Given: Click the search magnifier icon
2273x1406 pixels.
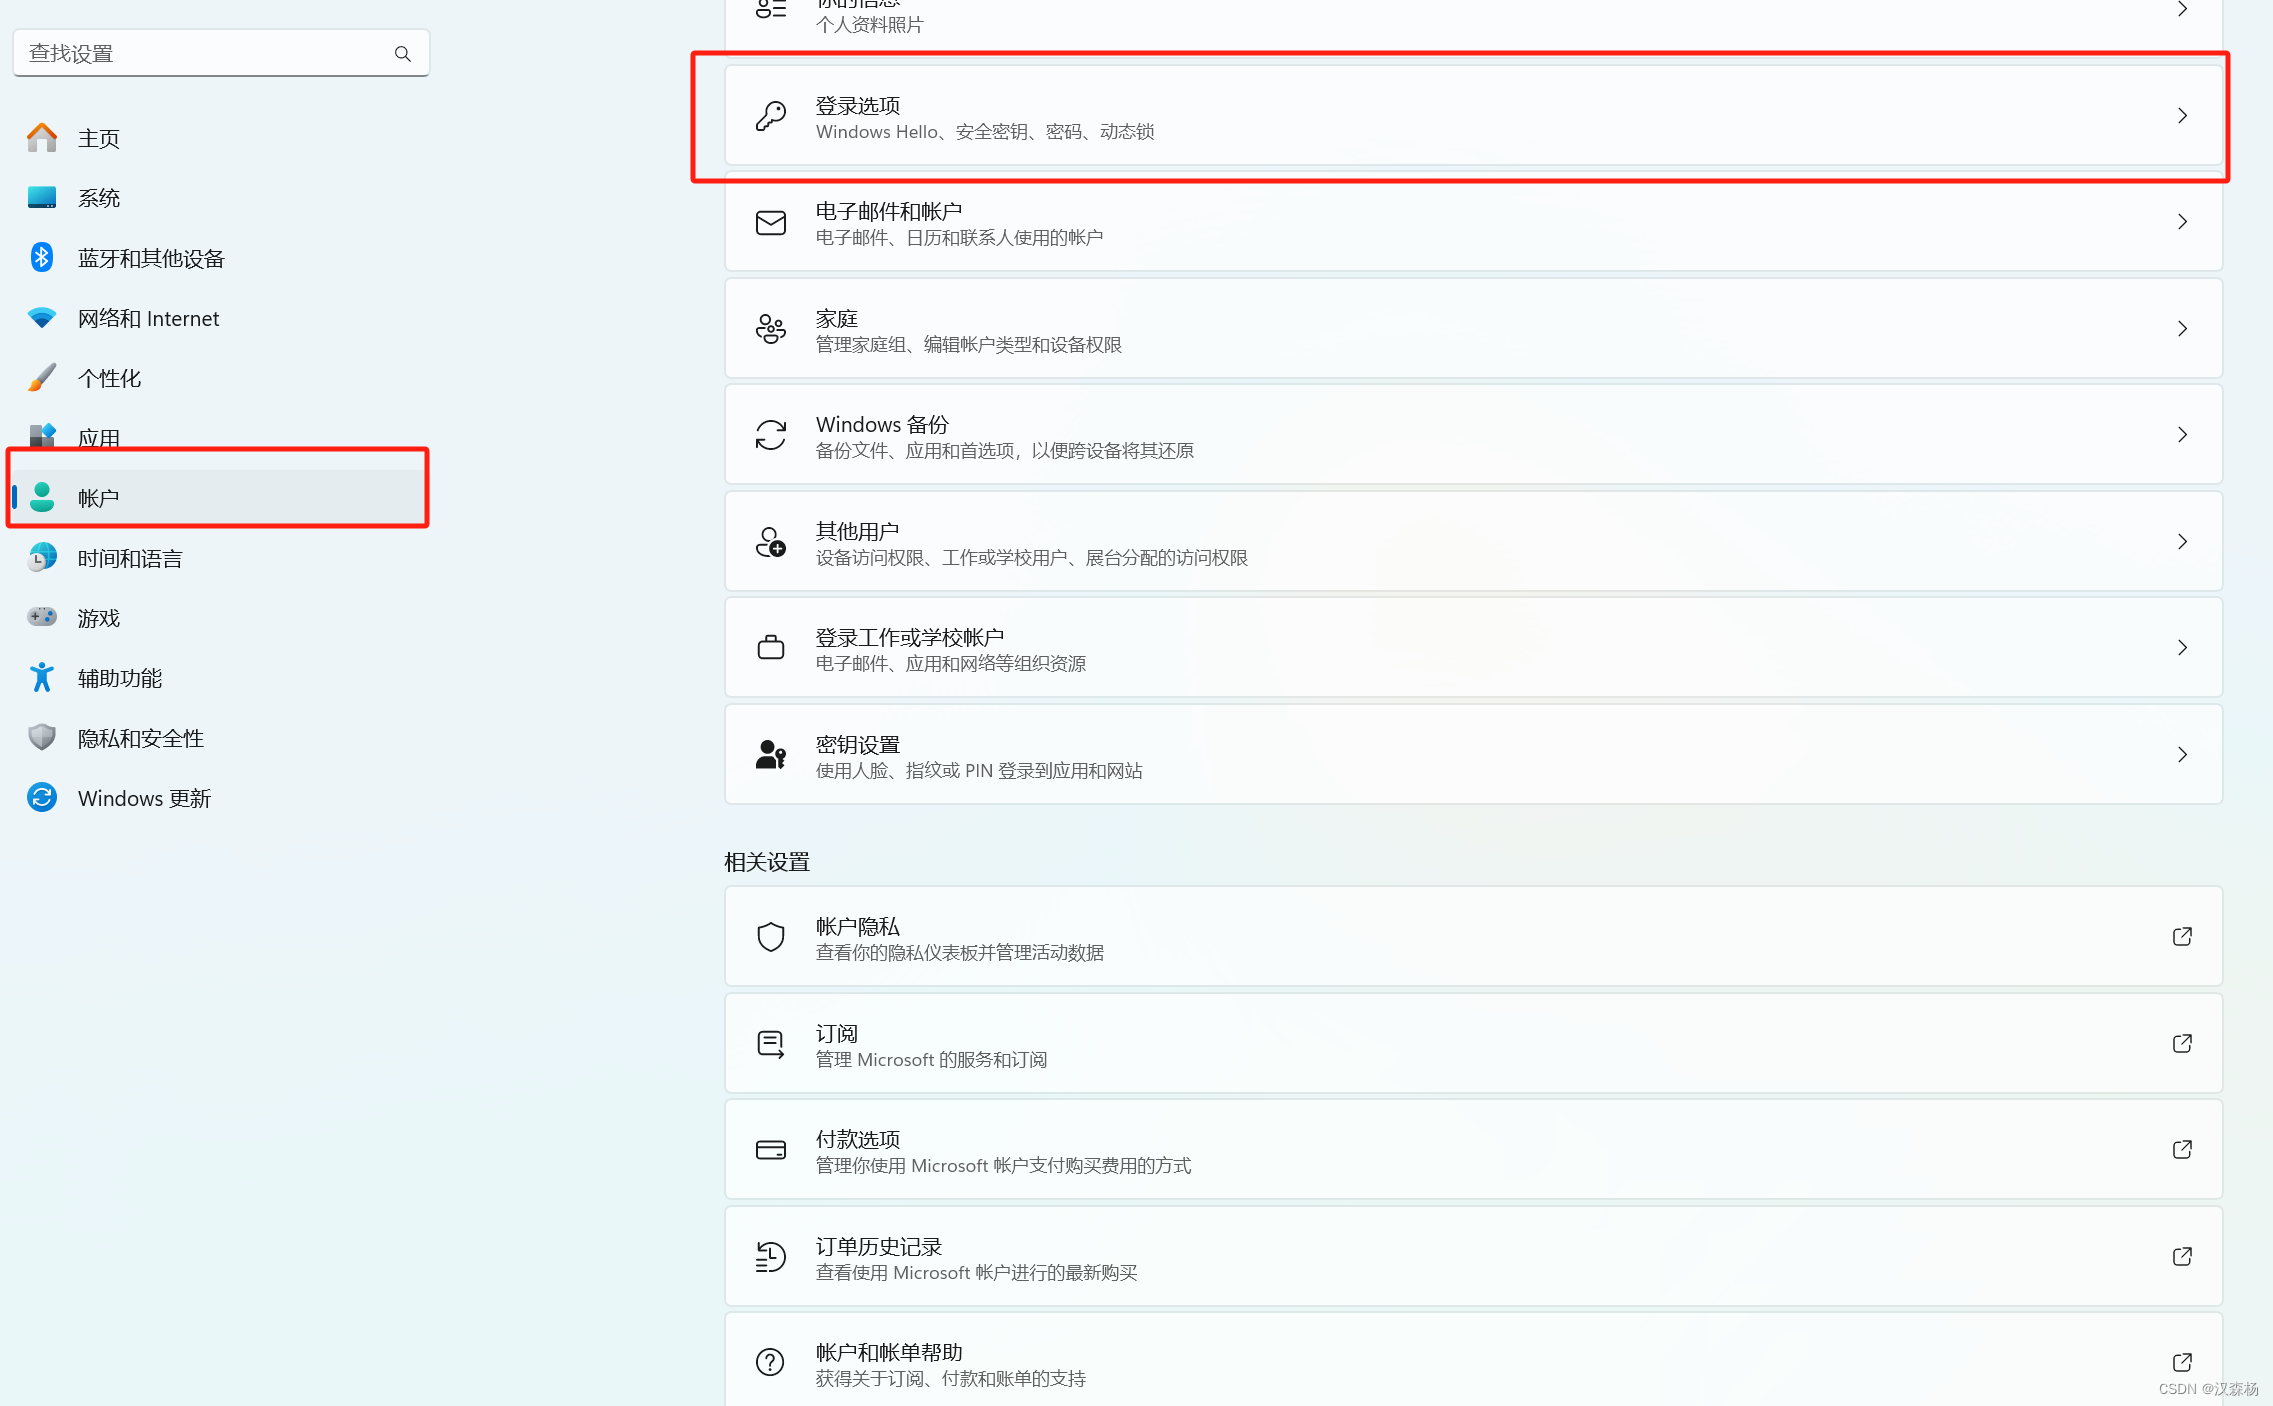Looking at the screenshot, I should tap(402, 54).
